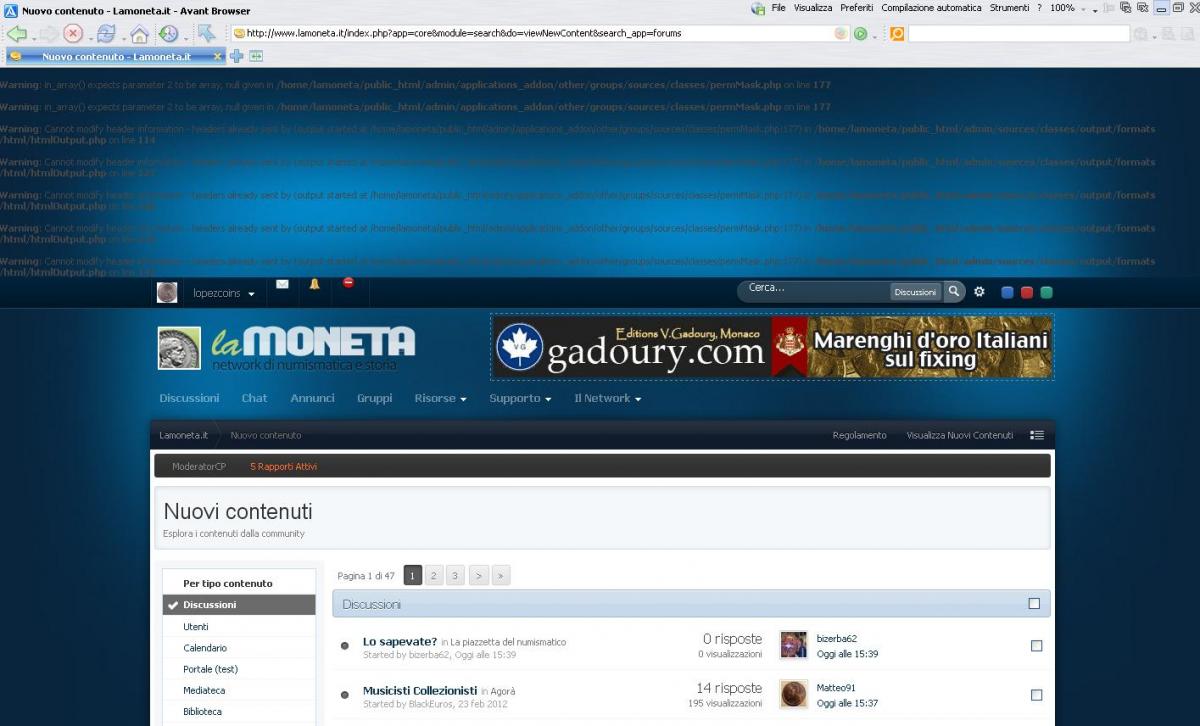The image size is (1200, 726).
Task: Tick the checkbox for 'Lo sapevate?' topic
Action: [1036, 646]
